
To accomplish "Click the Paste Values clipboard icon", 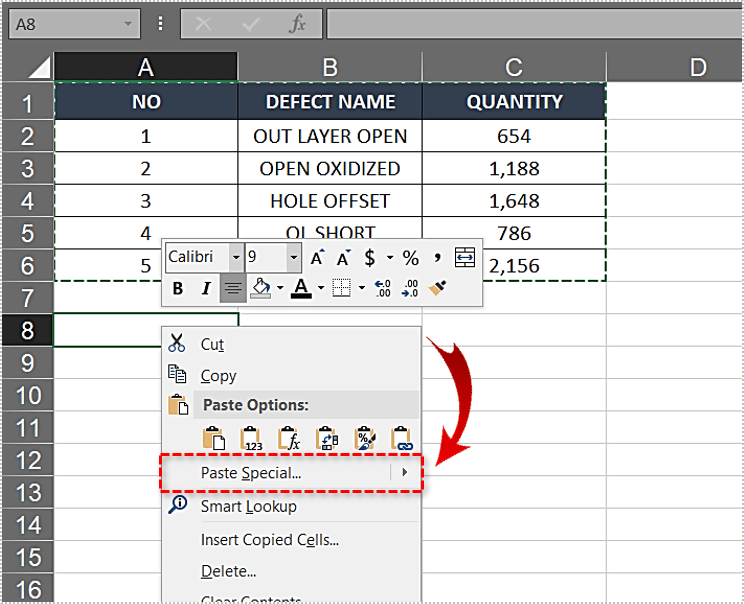I will [250, 438].
